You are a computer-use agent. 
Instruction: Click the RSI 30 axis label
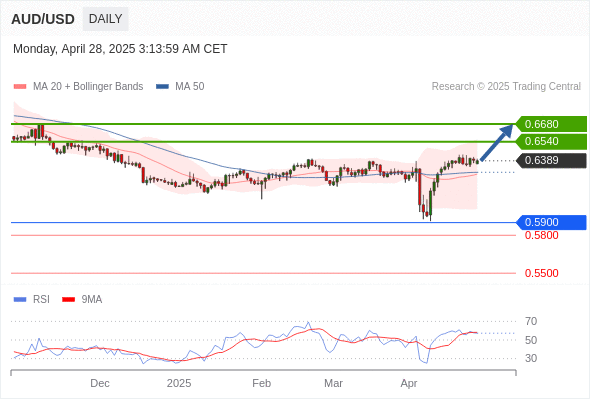(x=531, y=358)
